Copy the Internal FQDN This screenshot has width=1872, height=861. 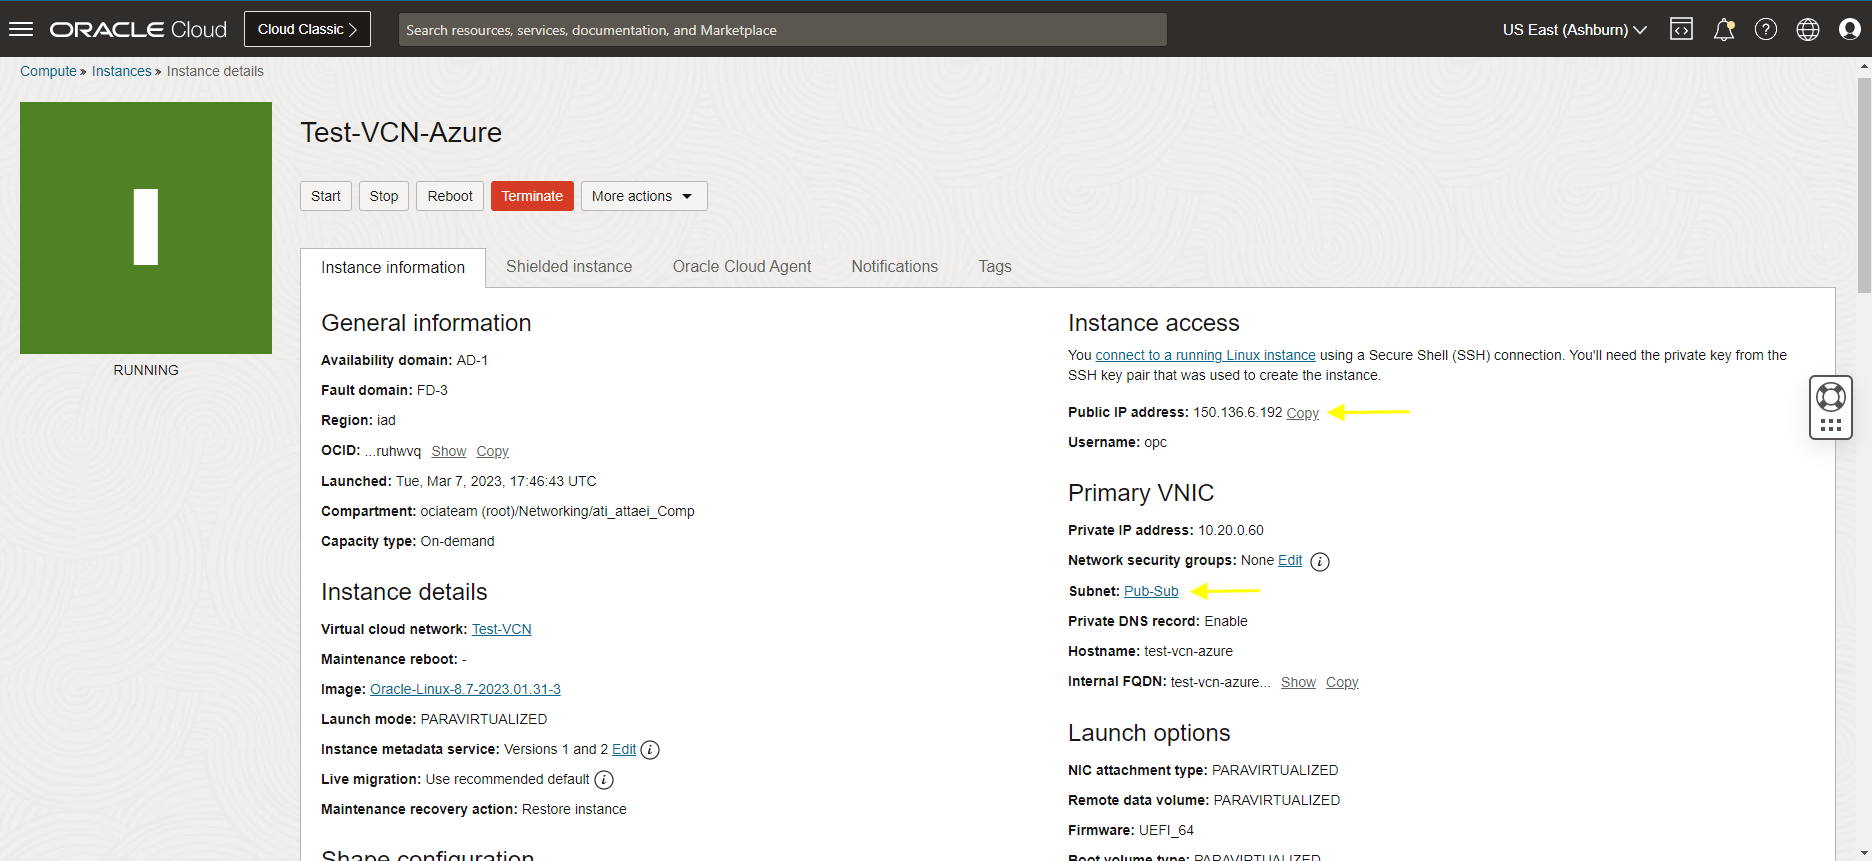(1342, 683)
